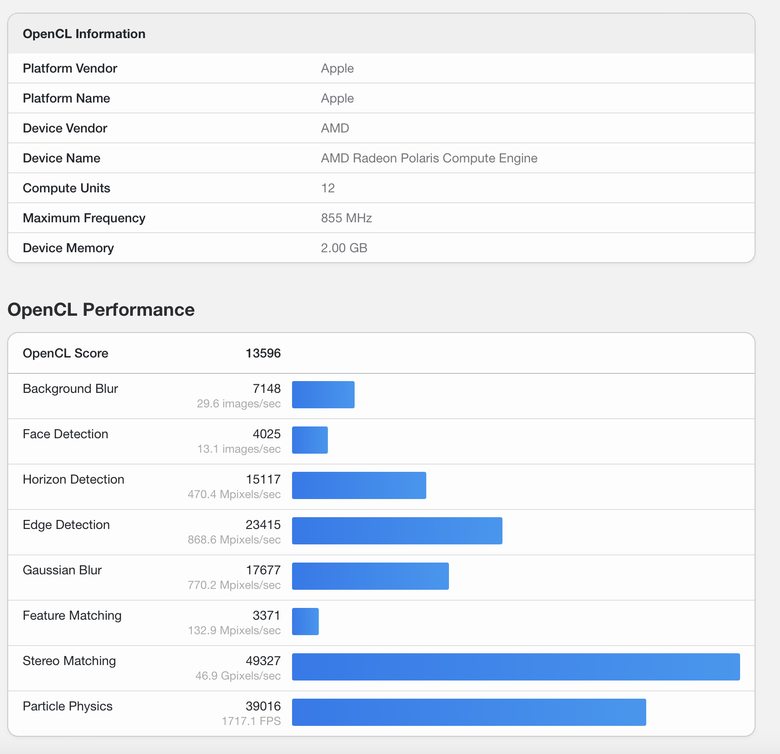Click the Edge Detection score bar
Viewport: 780px width, 754px height.
tap(397, 531)
